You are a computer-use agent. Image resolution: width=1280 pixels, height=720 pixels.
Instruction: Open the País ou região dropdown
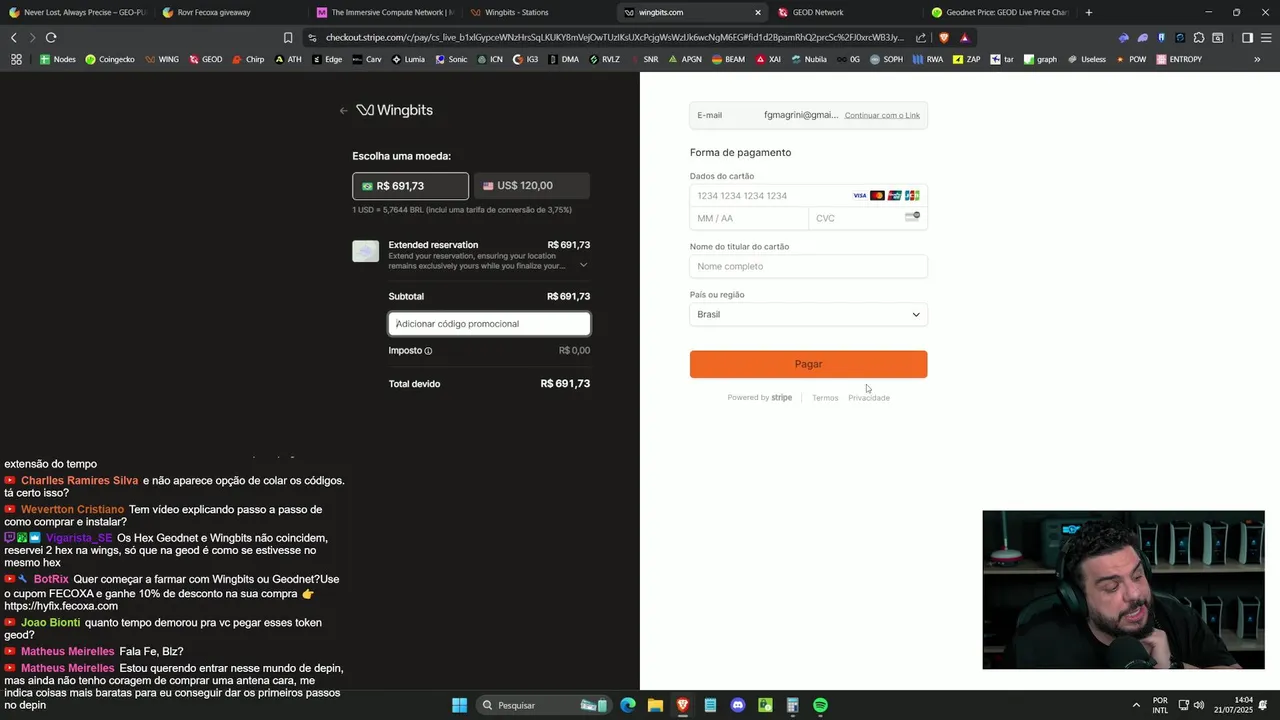click(x=808, y=315)
